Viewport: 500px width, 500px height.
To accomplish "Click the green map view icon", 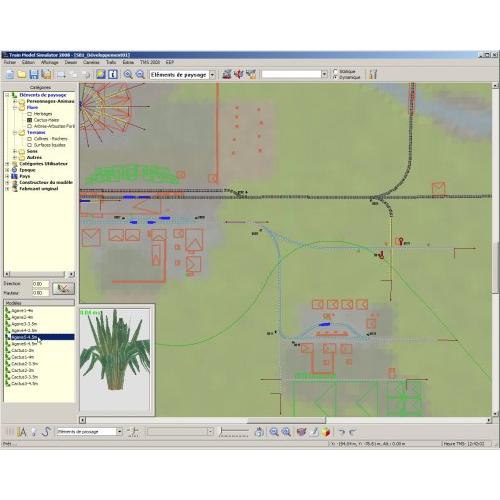I will point(100,74).
